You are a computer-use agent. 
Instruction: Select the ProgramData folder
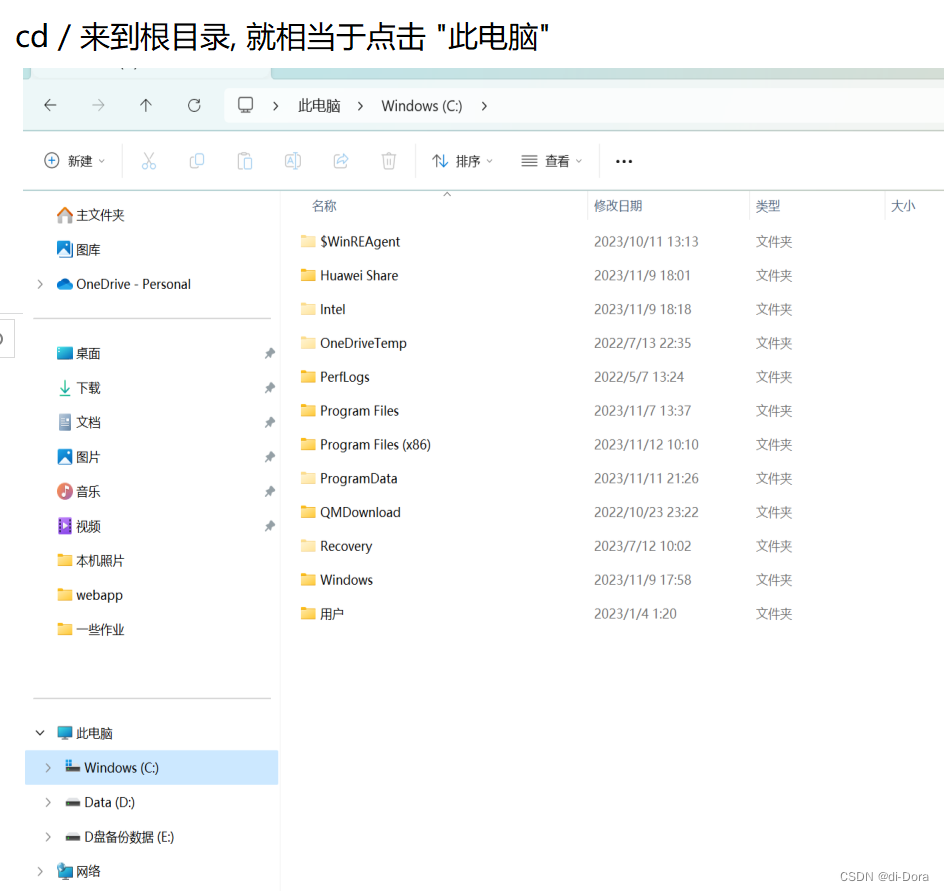(349, 478)
